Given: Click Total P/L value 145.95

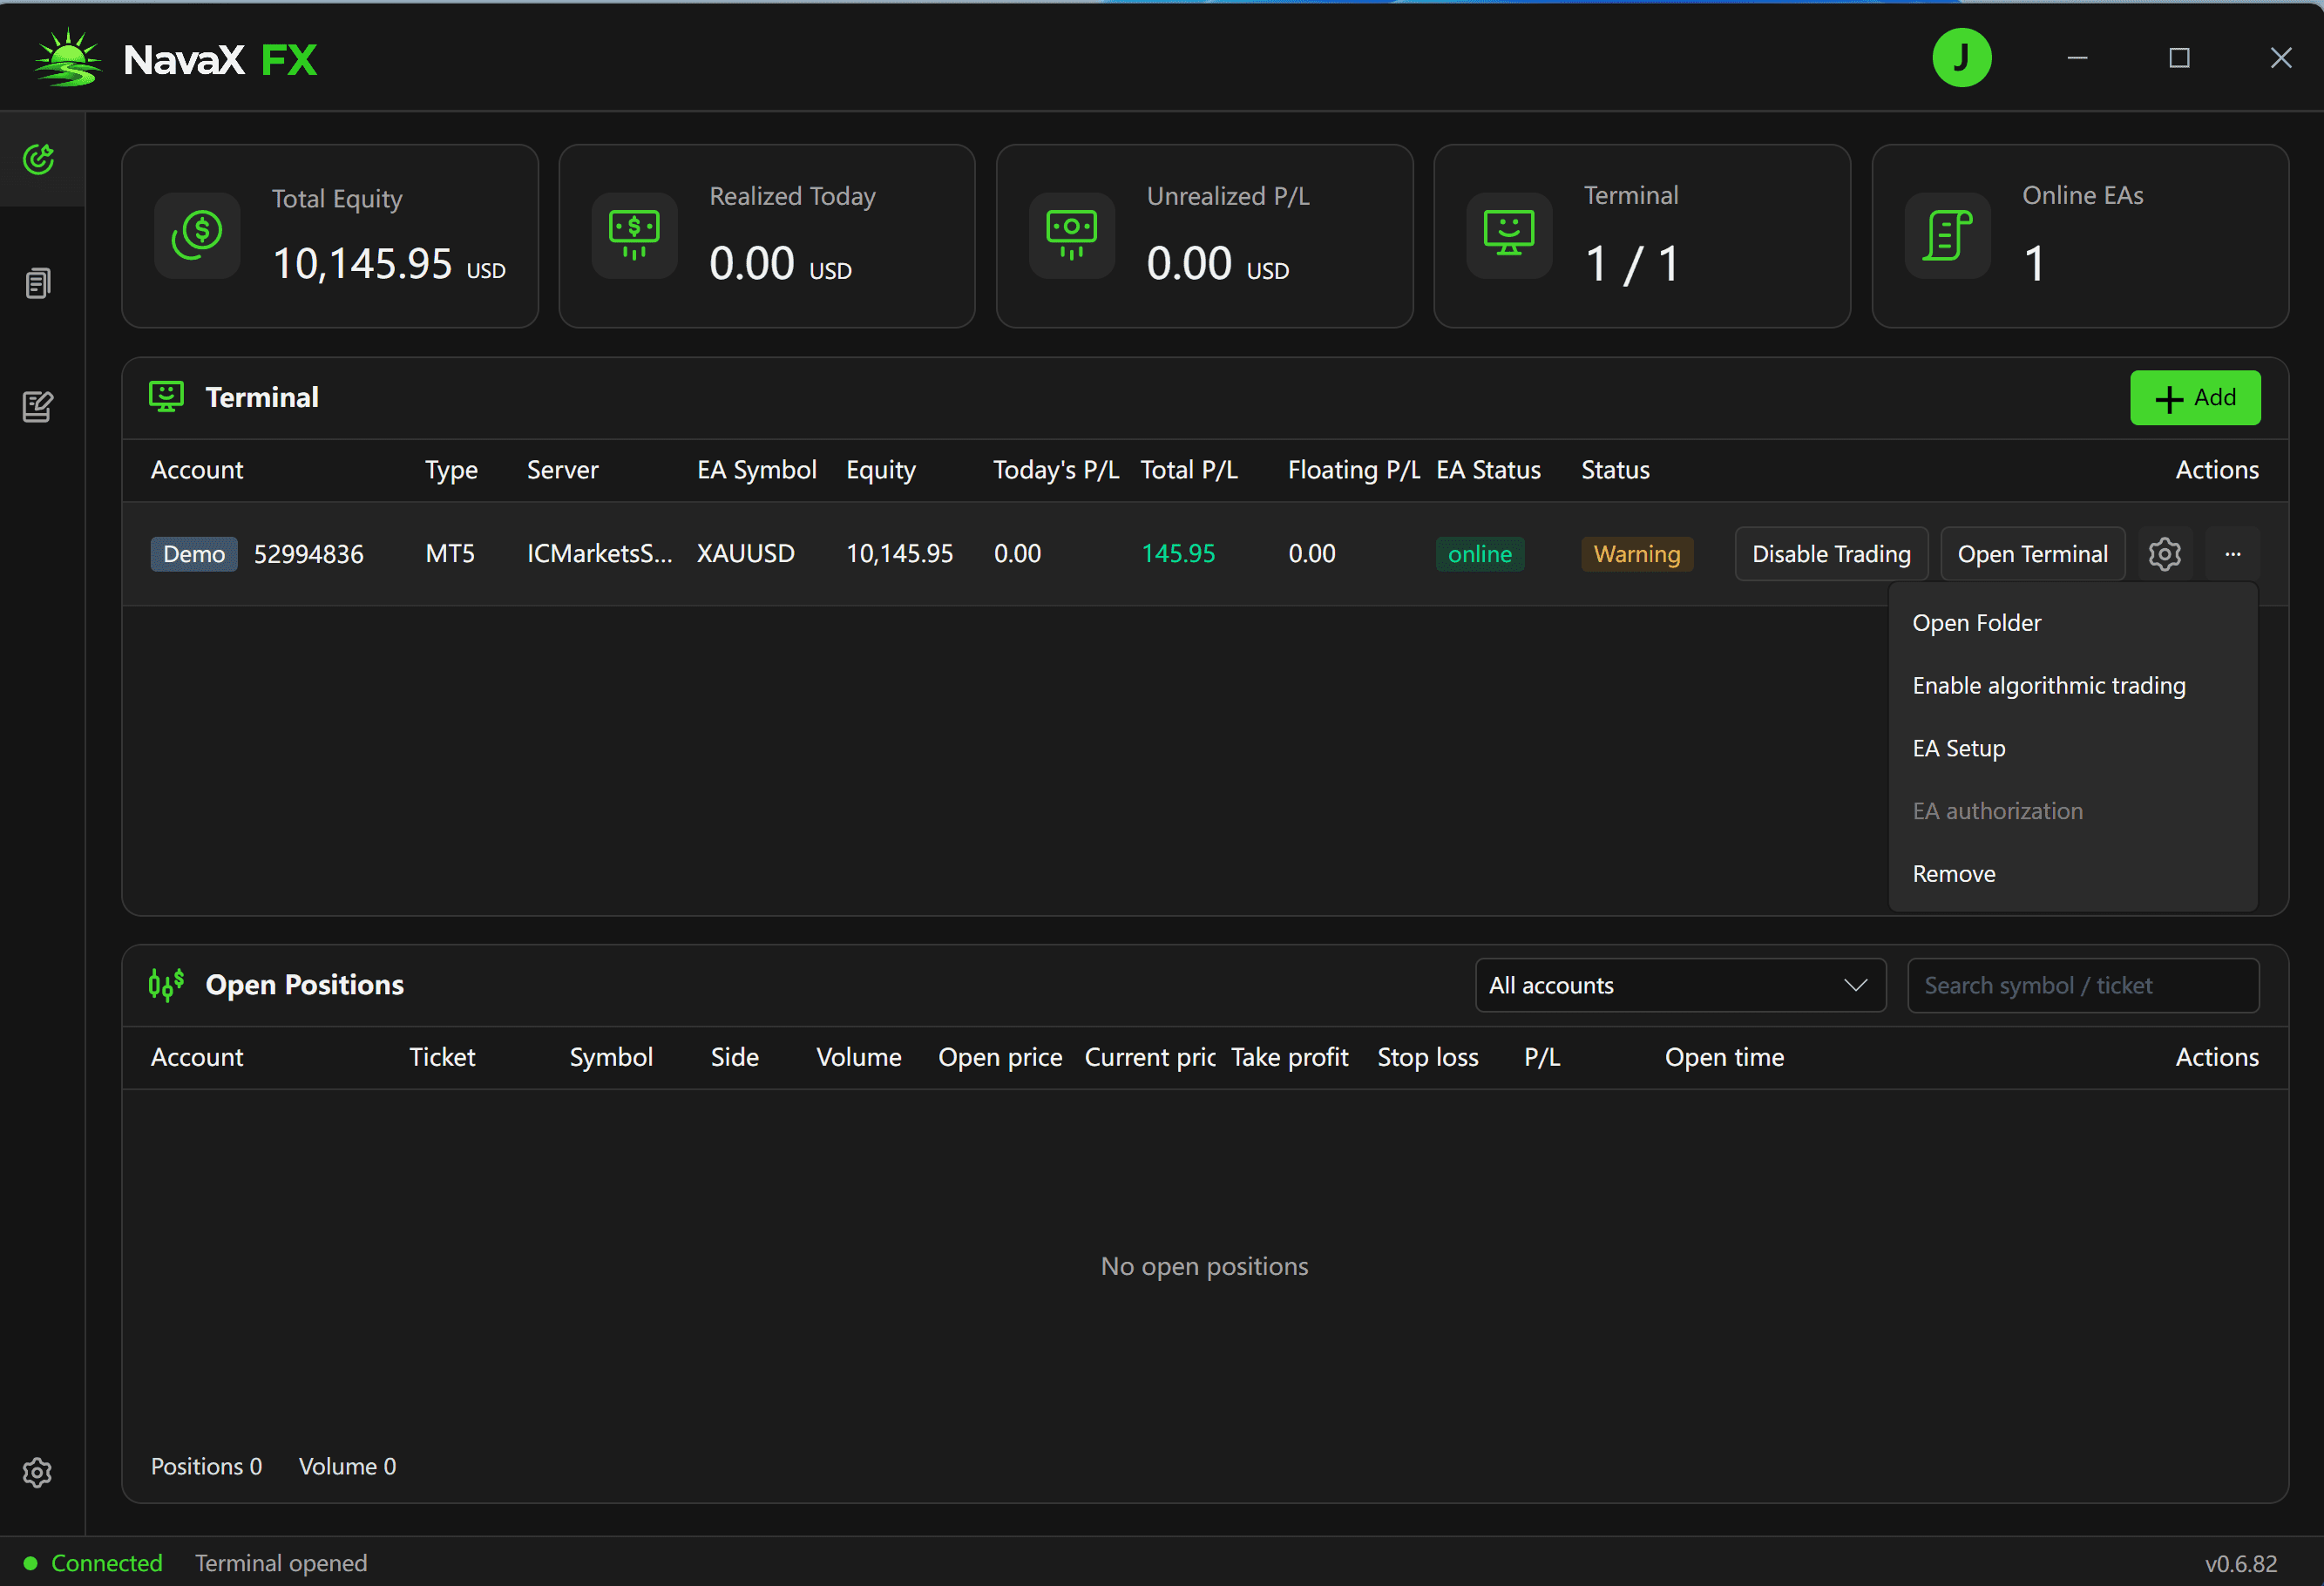Looking at the screenshot, I should tap(1178, 554).
